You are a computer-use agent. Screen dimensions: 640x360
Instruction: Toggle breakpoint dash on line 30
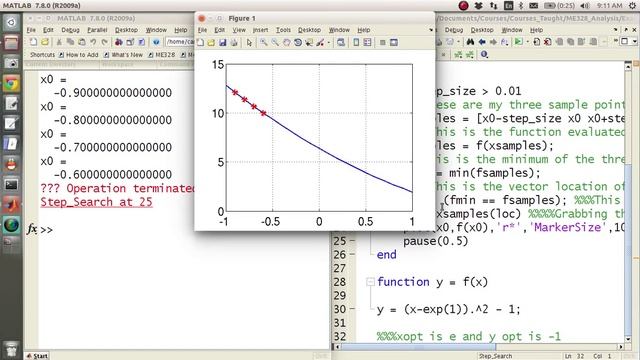pyautogui.click(x=352, y=309)
